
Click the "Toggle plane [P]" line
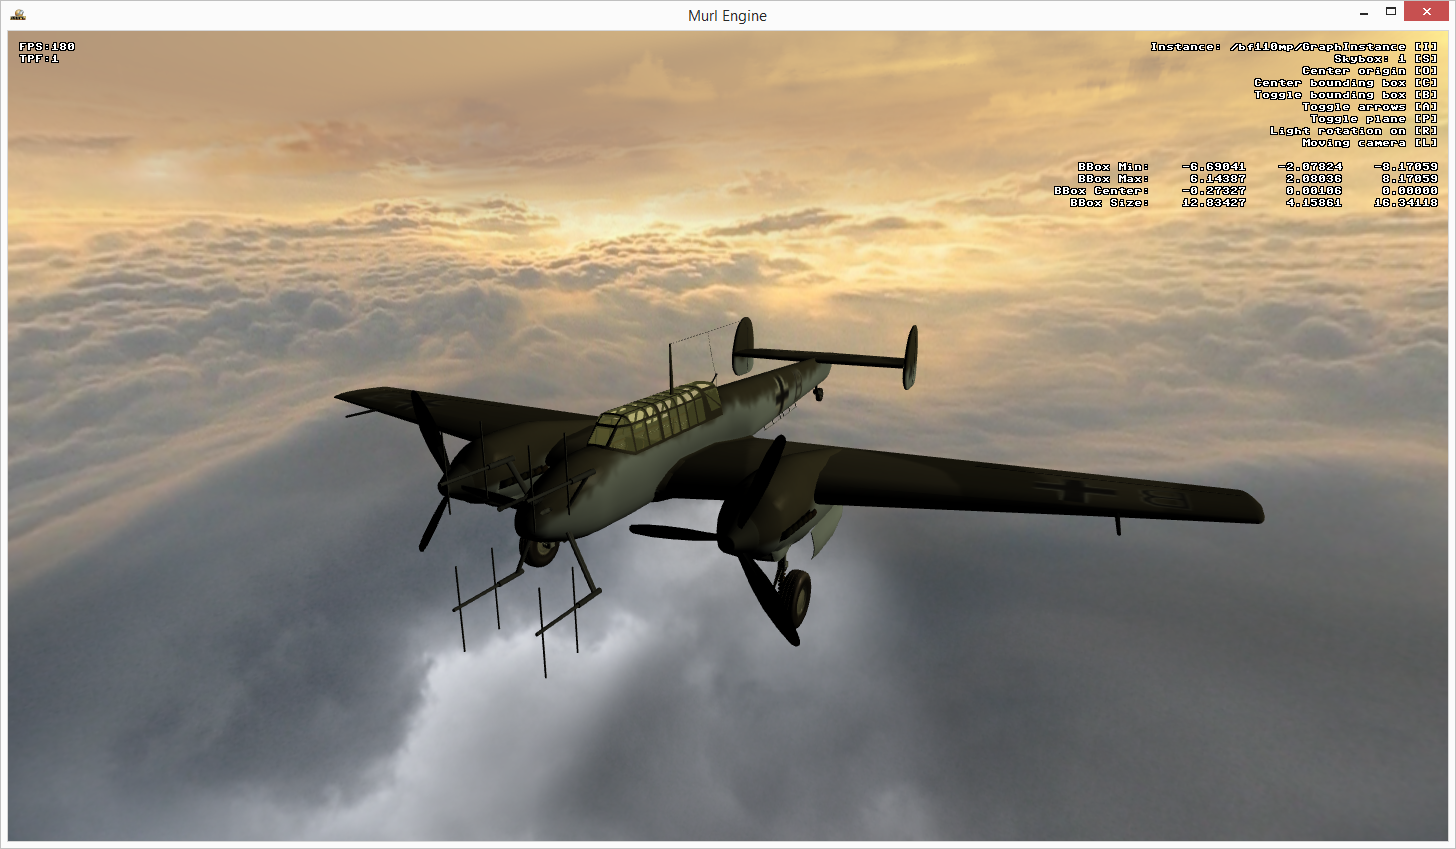tap(1374, 119)
